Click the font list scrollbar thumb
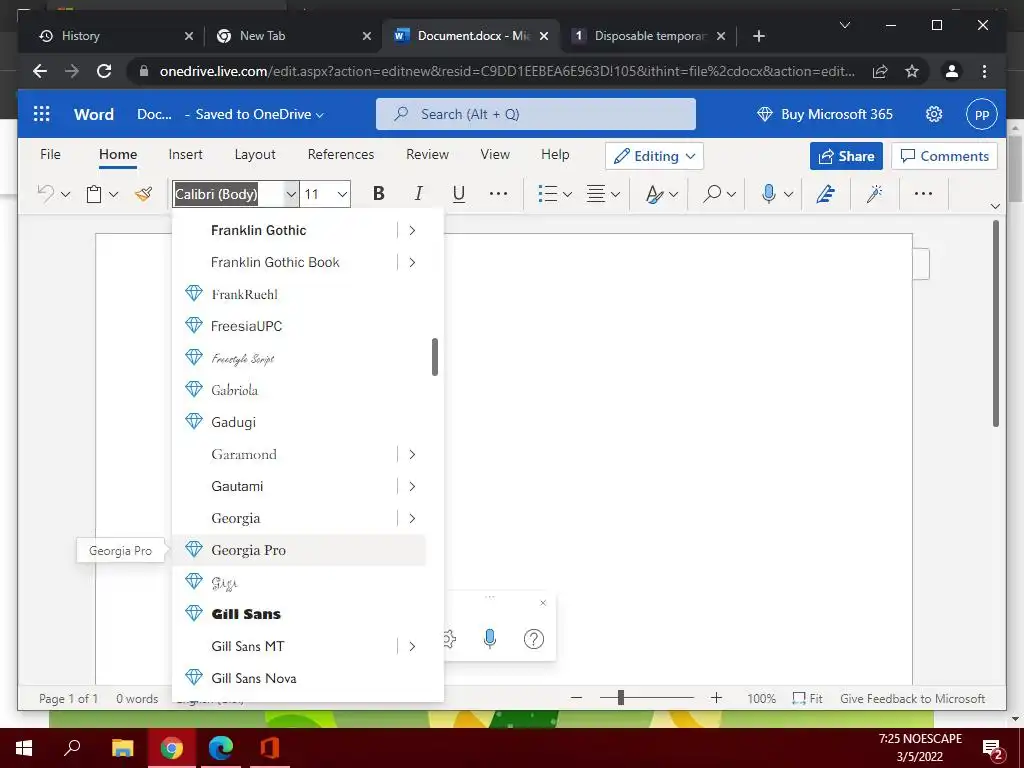 [435, 357]
